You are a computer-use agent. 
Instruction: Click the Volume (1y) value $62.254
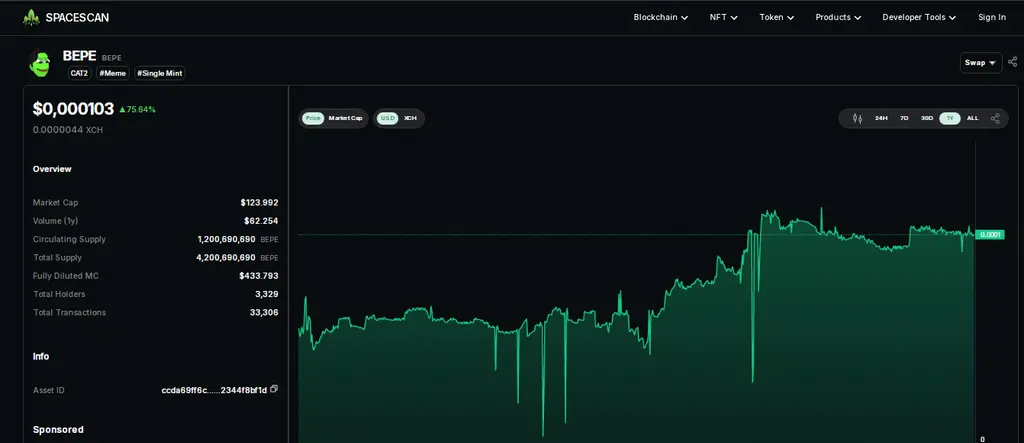coord(261,221)
